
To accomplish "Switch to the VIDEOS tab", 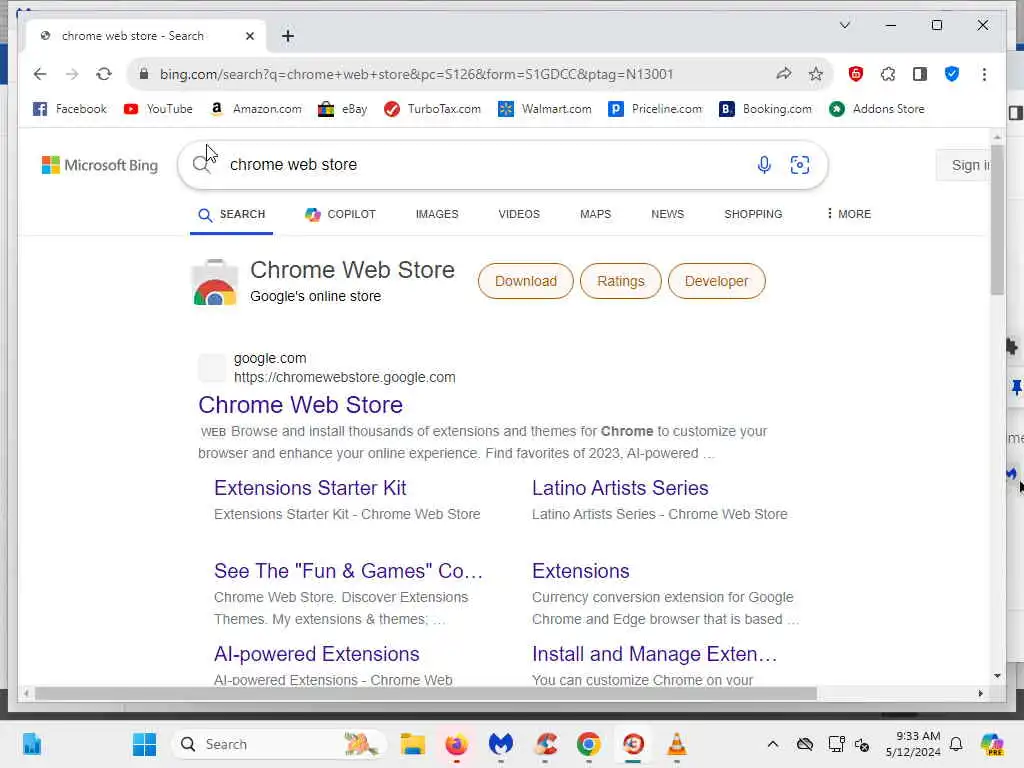I will (519, 214).
